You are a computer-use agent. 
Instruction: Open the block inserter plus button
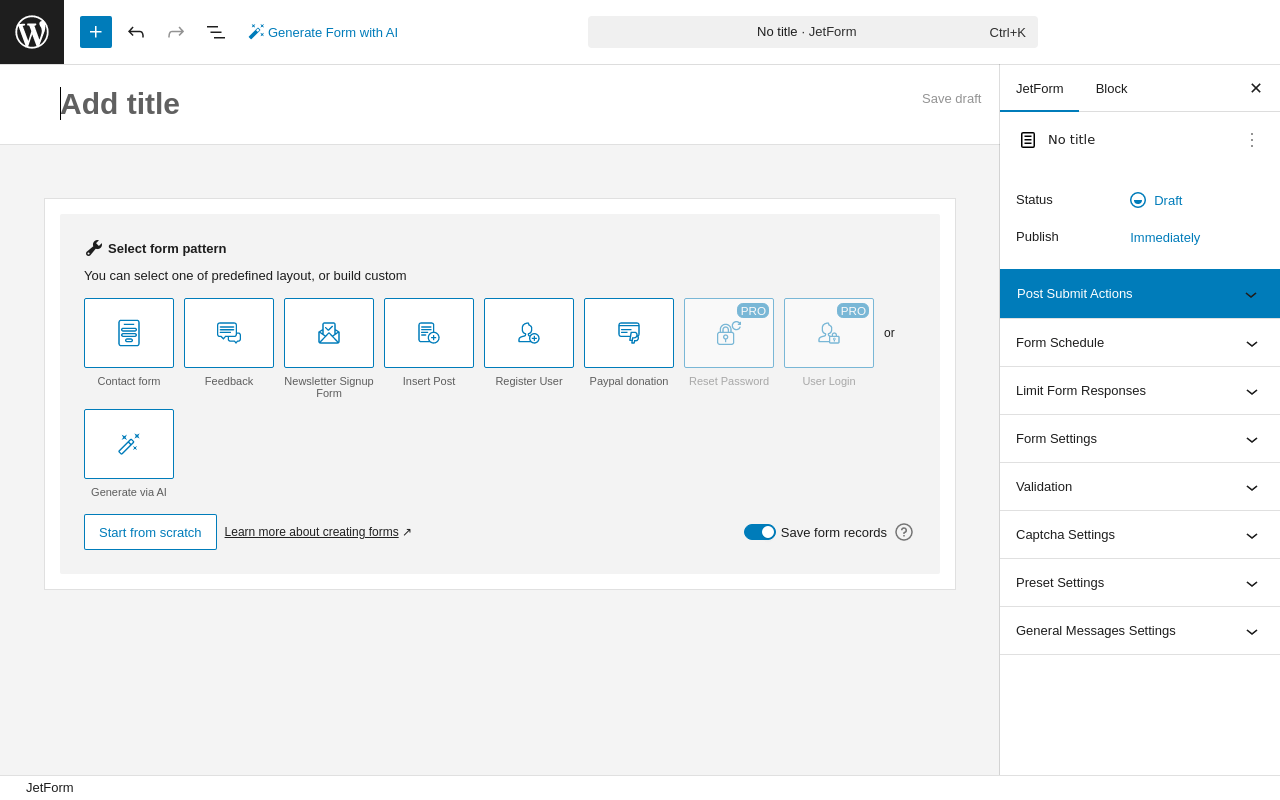tap(96, 32)
